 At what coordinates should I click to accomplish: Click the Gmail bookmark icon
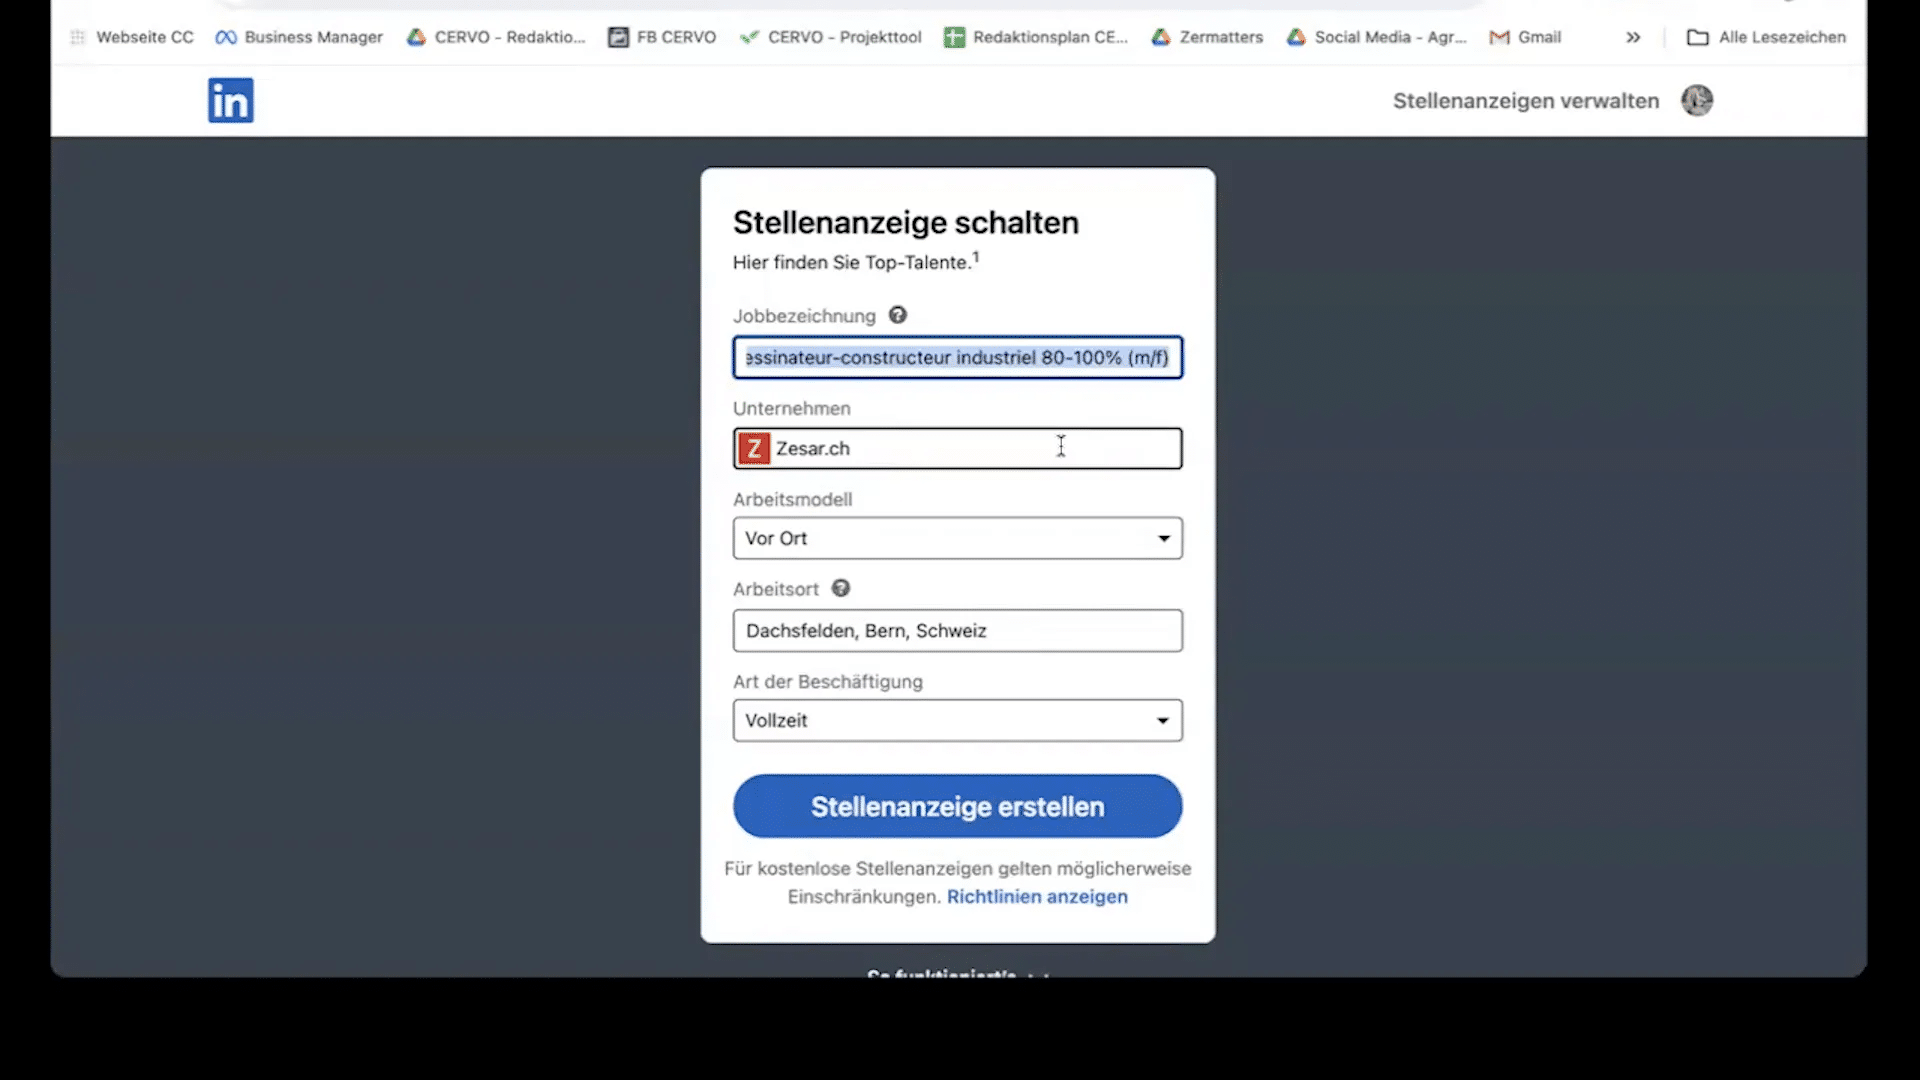[x=1499, y=37]
